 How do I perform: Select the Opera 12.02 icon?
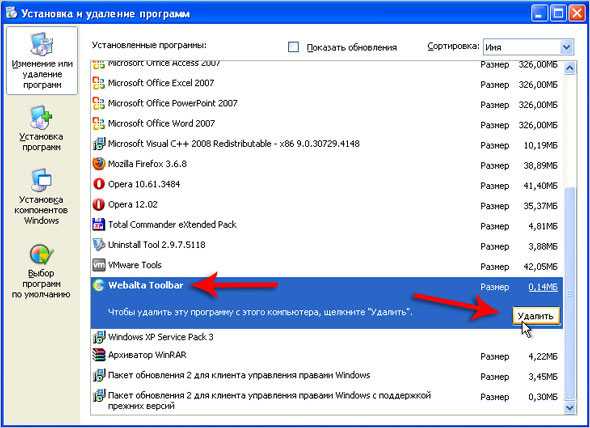pos(99,204)
